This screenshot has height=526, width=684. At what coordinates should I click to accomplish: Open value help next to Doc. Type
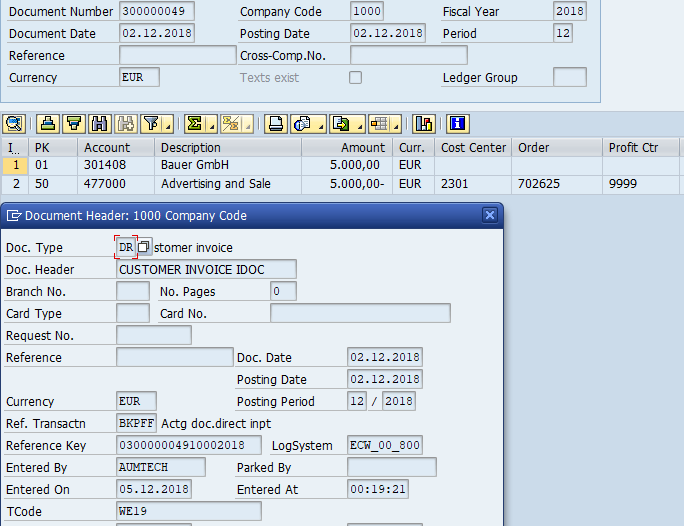pos(144,247)
